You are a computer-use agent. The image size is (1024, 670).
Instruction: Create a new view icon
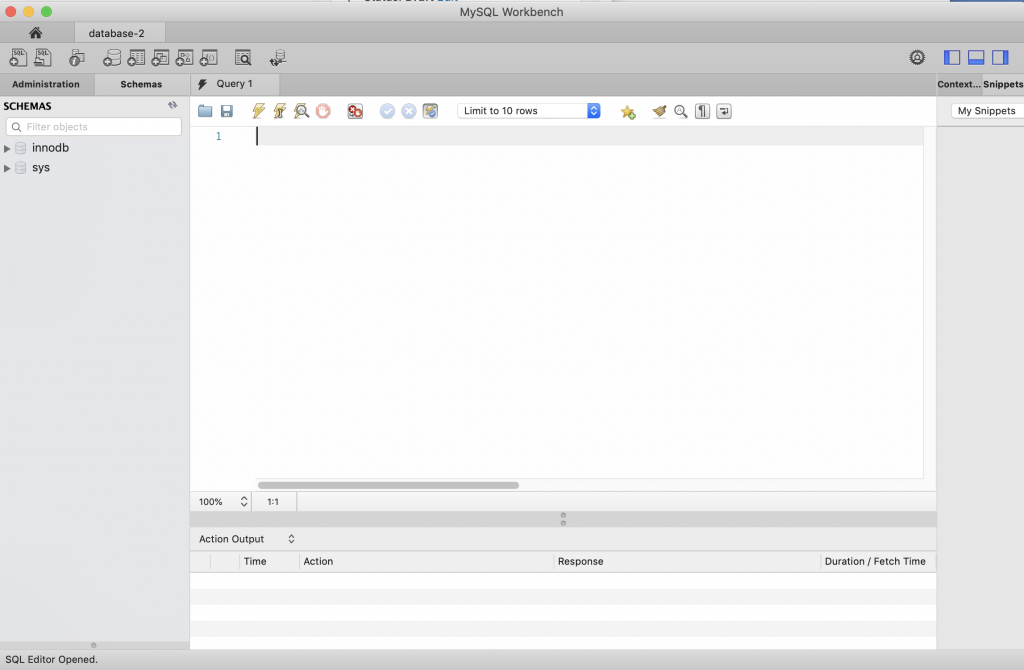[x=160, y=58]
